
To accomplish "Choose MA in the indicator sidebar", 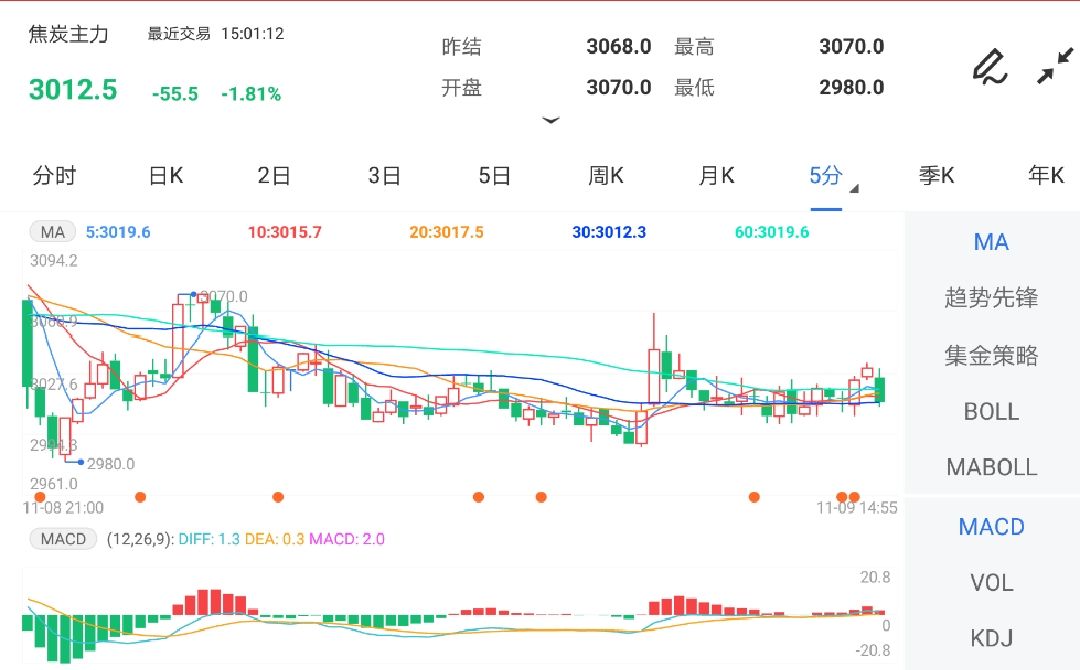I will coord(991,242).
